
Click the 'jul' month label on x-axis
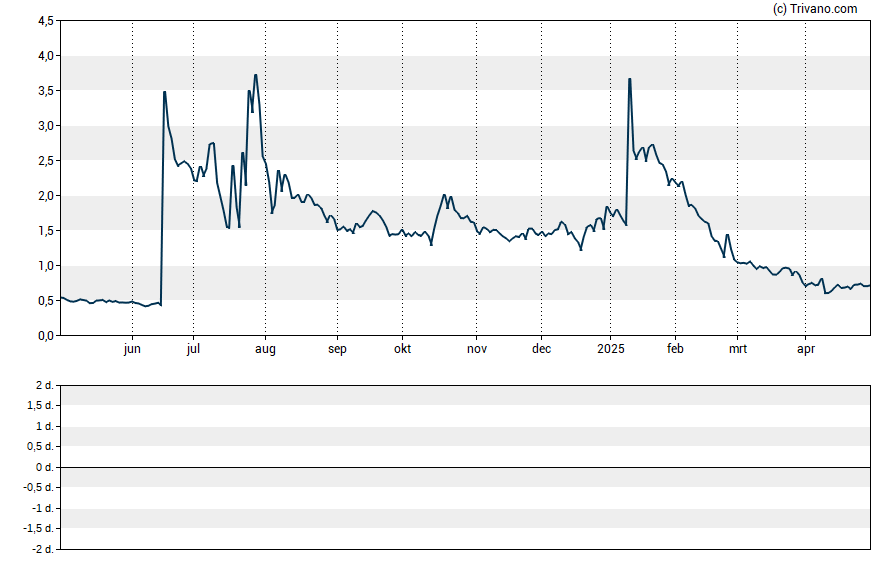tap(193, 349)
